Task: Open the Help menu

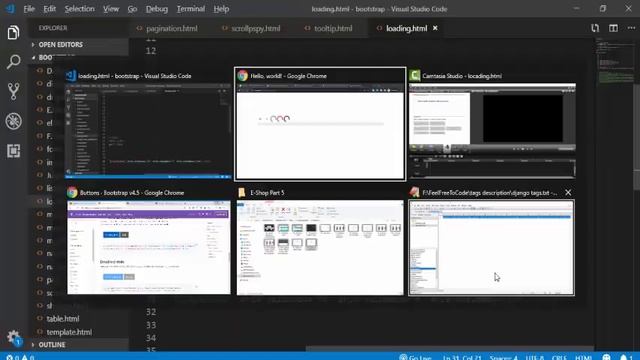Action: (221, 9)
